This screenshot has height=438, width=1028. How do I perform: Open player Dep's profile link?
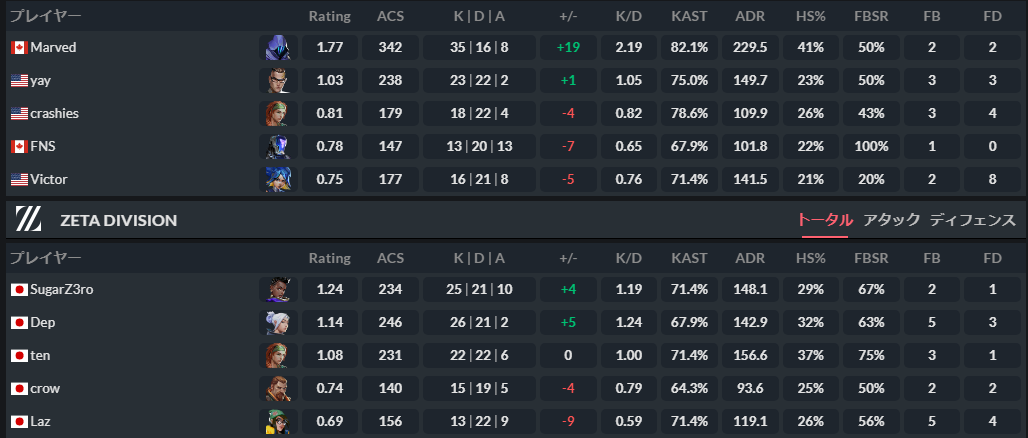pyautogui.click(x=43, y=323)
